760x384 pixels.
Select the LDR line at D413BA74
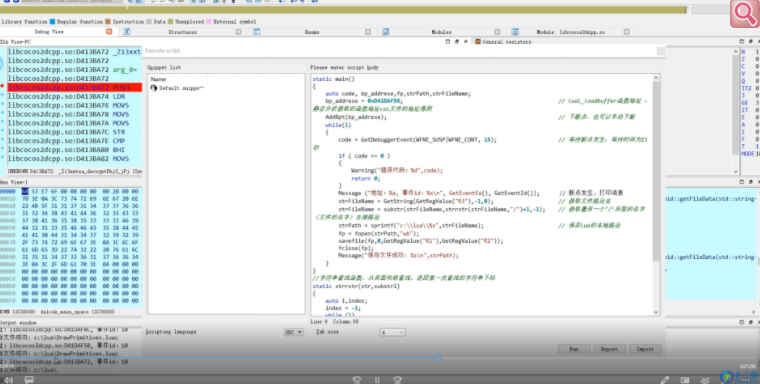[74, 96]
